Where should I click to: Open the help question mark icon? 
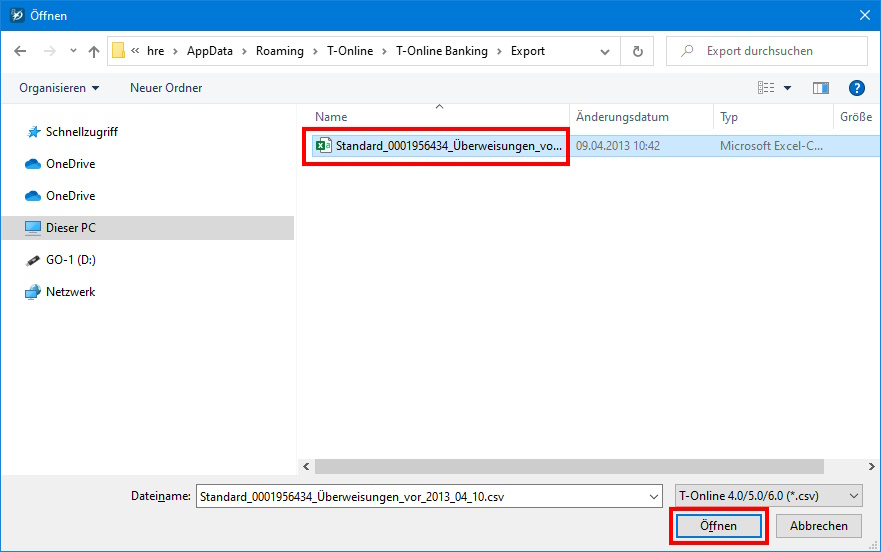[856, 88]
